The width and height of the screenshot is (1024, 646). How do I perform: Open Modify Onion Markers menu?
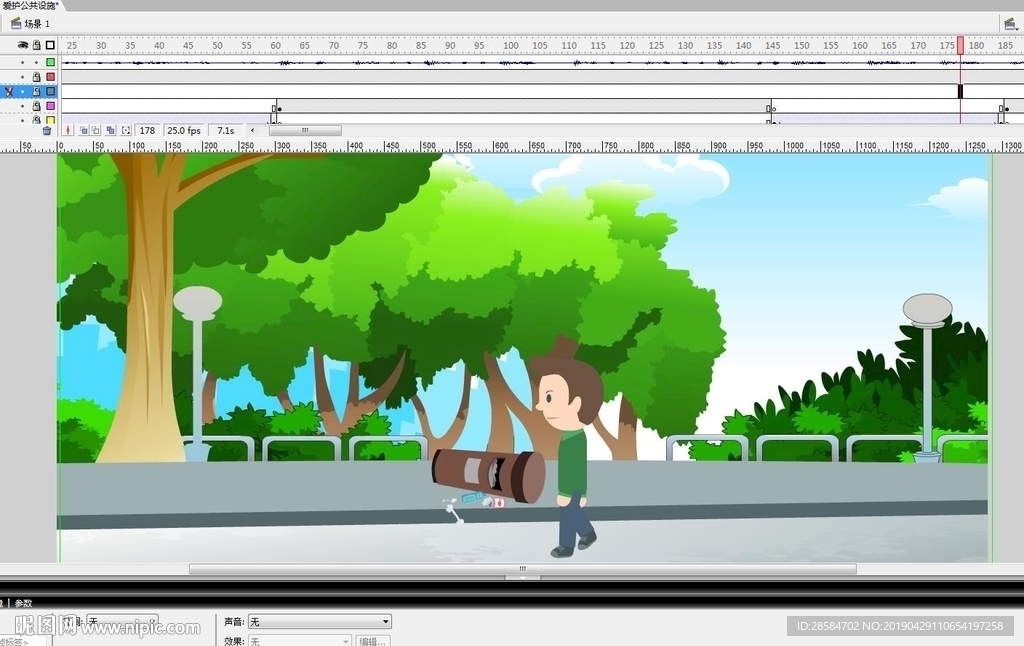coord(126,131)
